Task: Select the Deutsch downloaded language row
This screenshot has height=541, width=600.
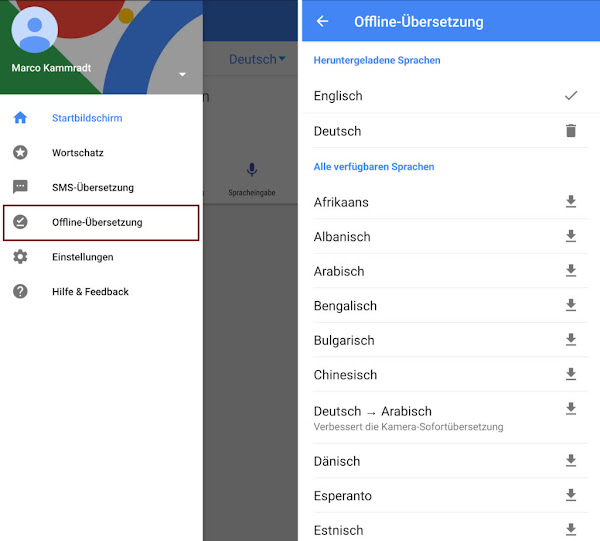Action: click(x=451, y=131)
